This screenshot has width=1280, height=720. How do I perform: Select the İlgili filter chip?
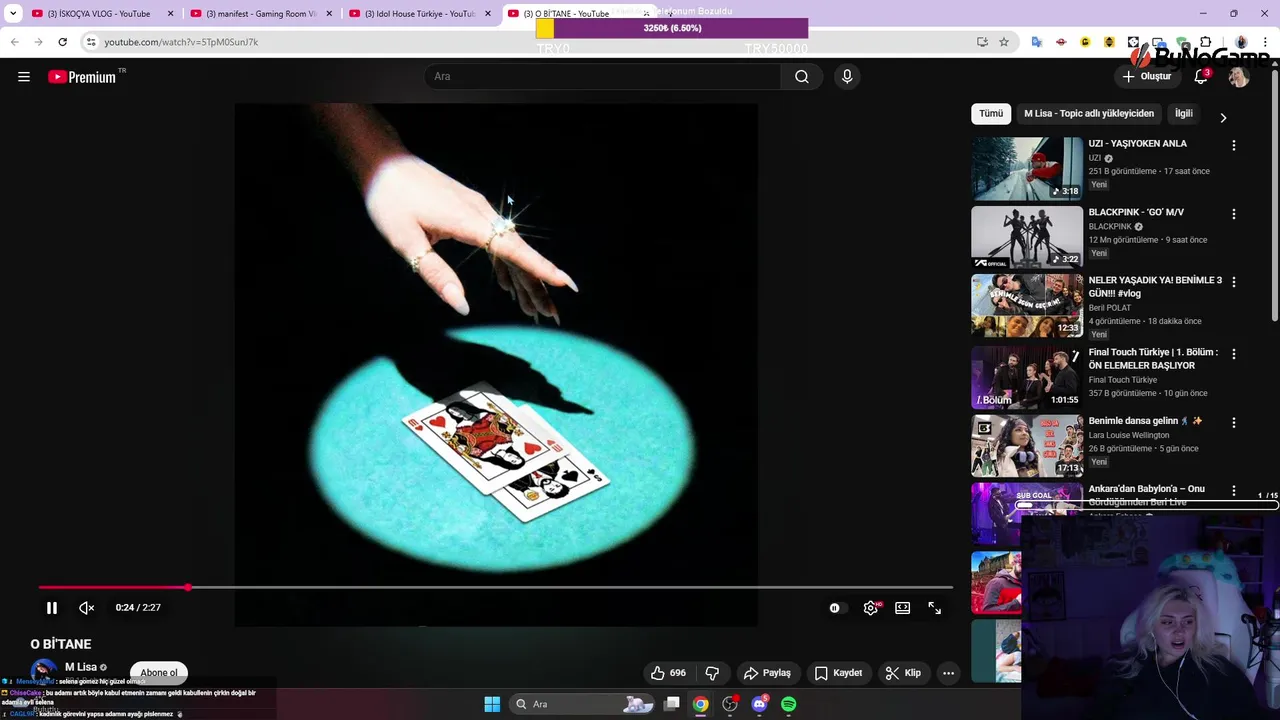pos(1184,114)
